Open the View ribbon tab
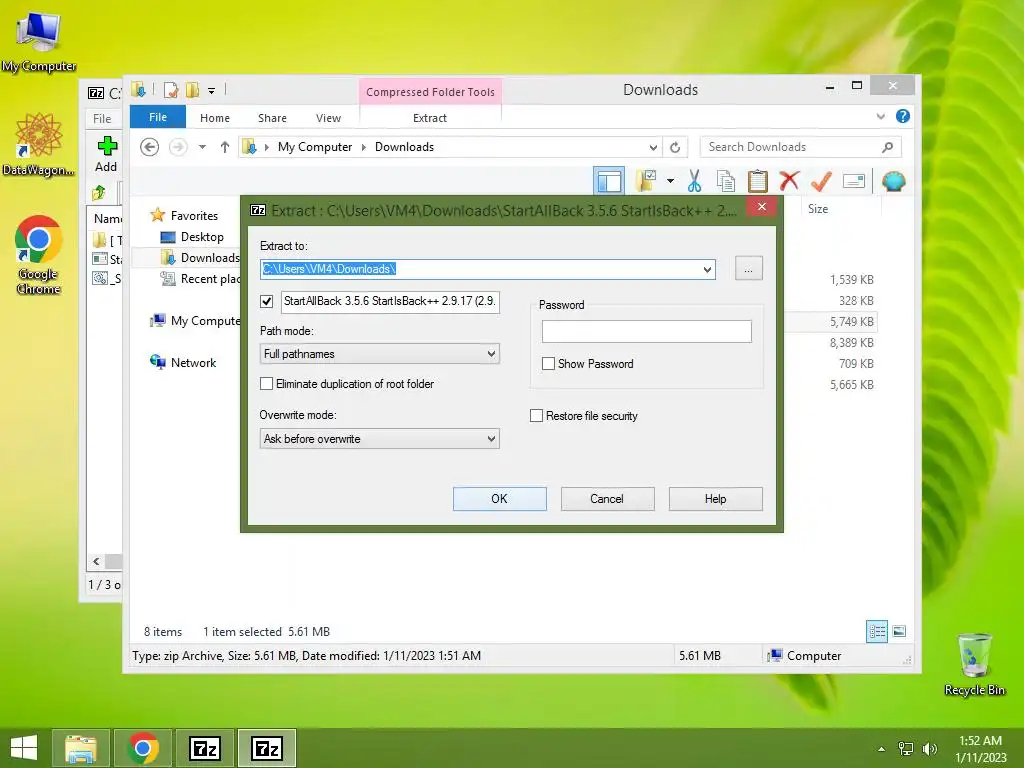This screenshot has height=768, width=1024. pyautogui.click(x=328, y=118)
